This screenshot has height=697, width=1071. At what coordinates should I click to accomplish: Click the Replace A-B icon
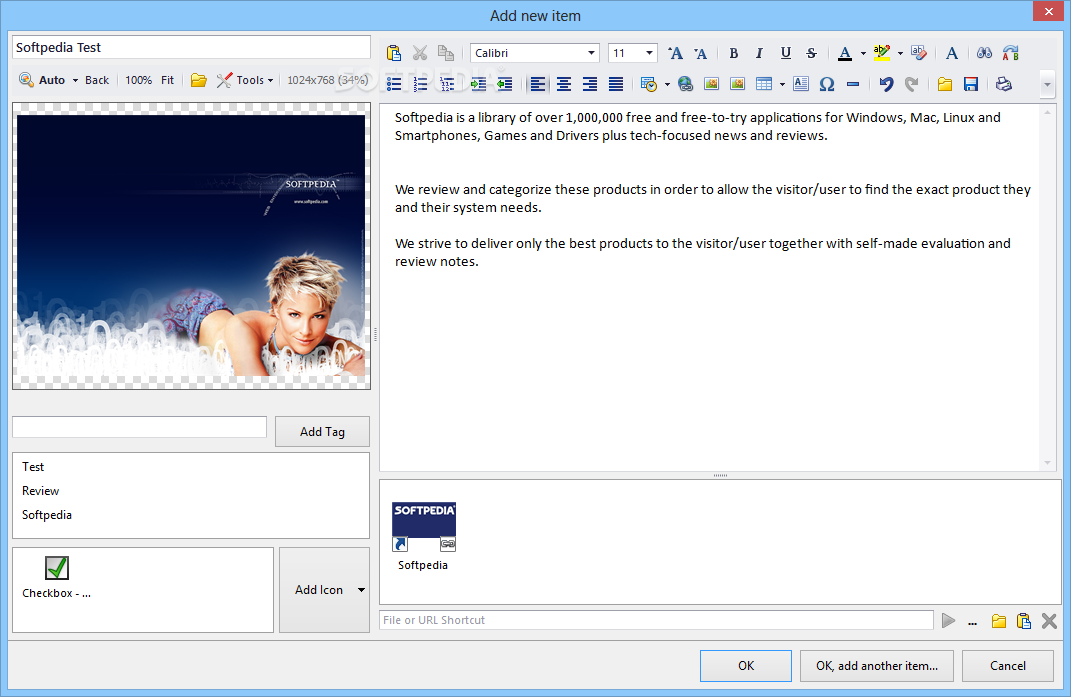pos(1010,53)
